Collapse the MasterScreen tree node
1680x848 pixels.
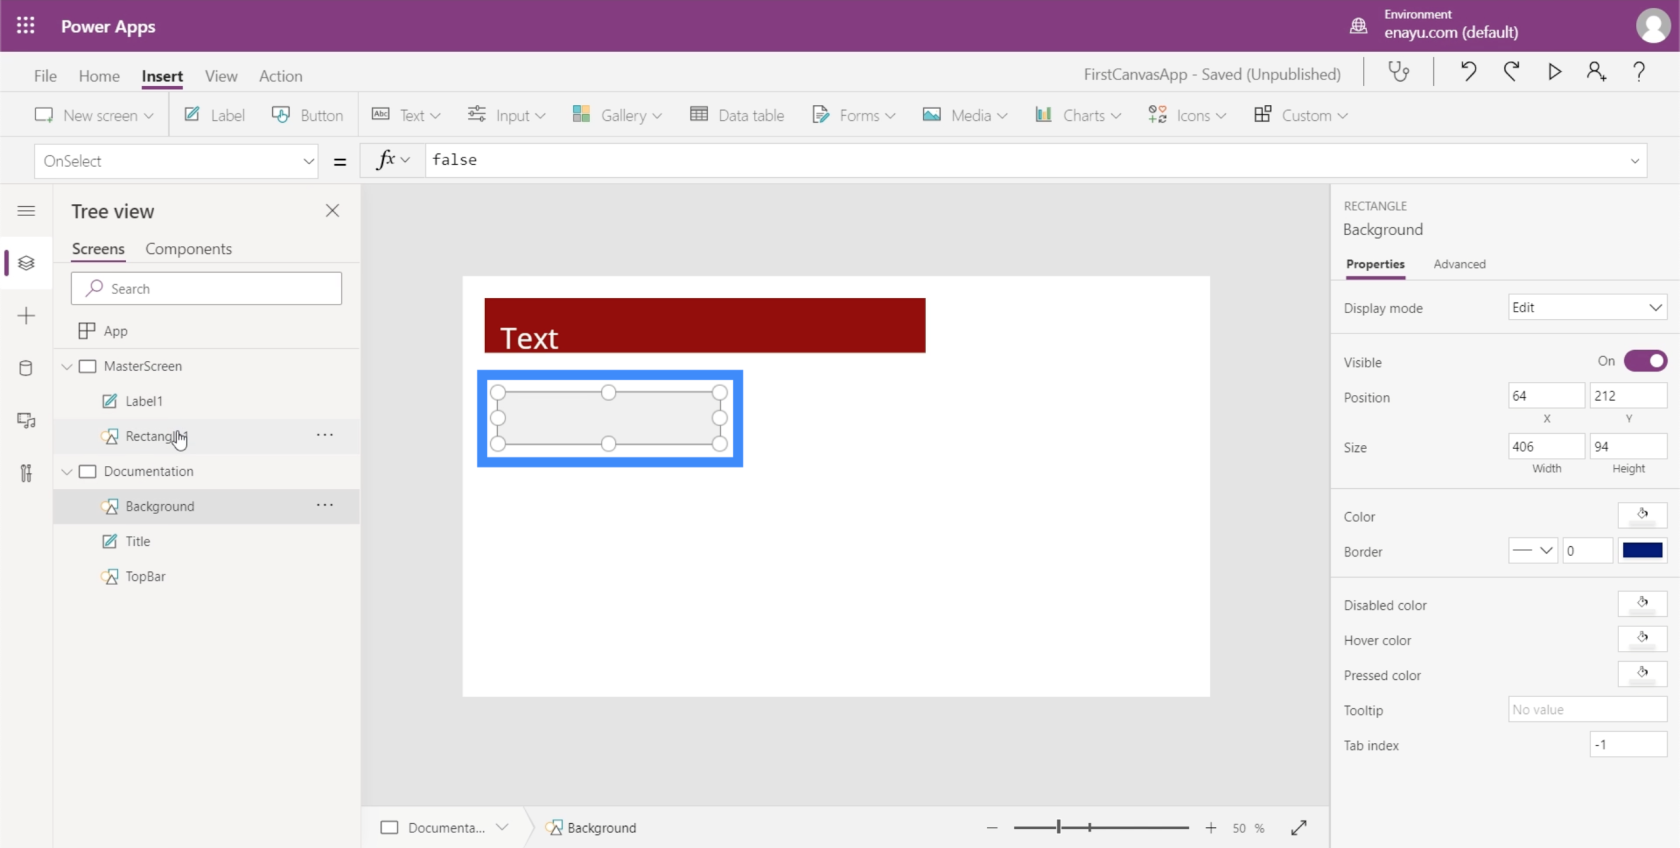pos(67,366)
